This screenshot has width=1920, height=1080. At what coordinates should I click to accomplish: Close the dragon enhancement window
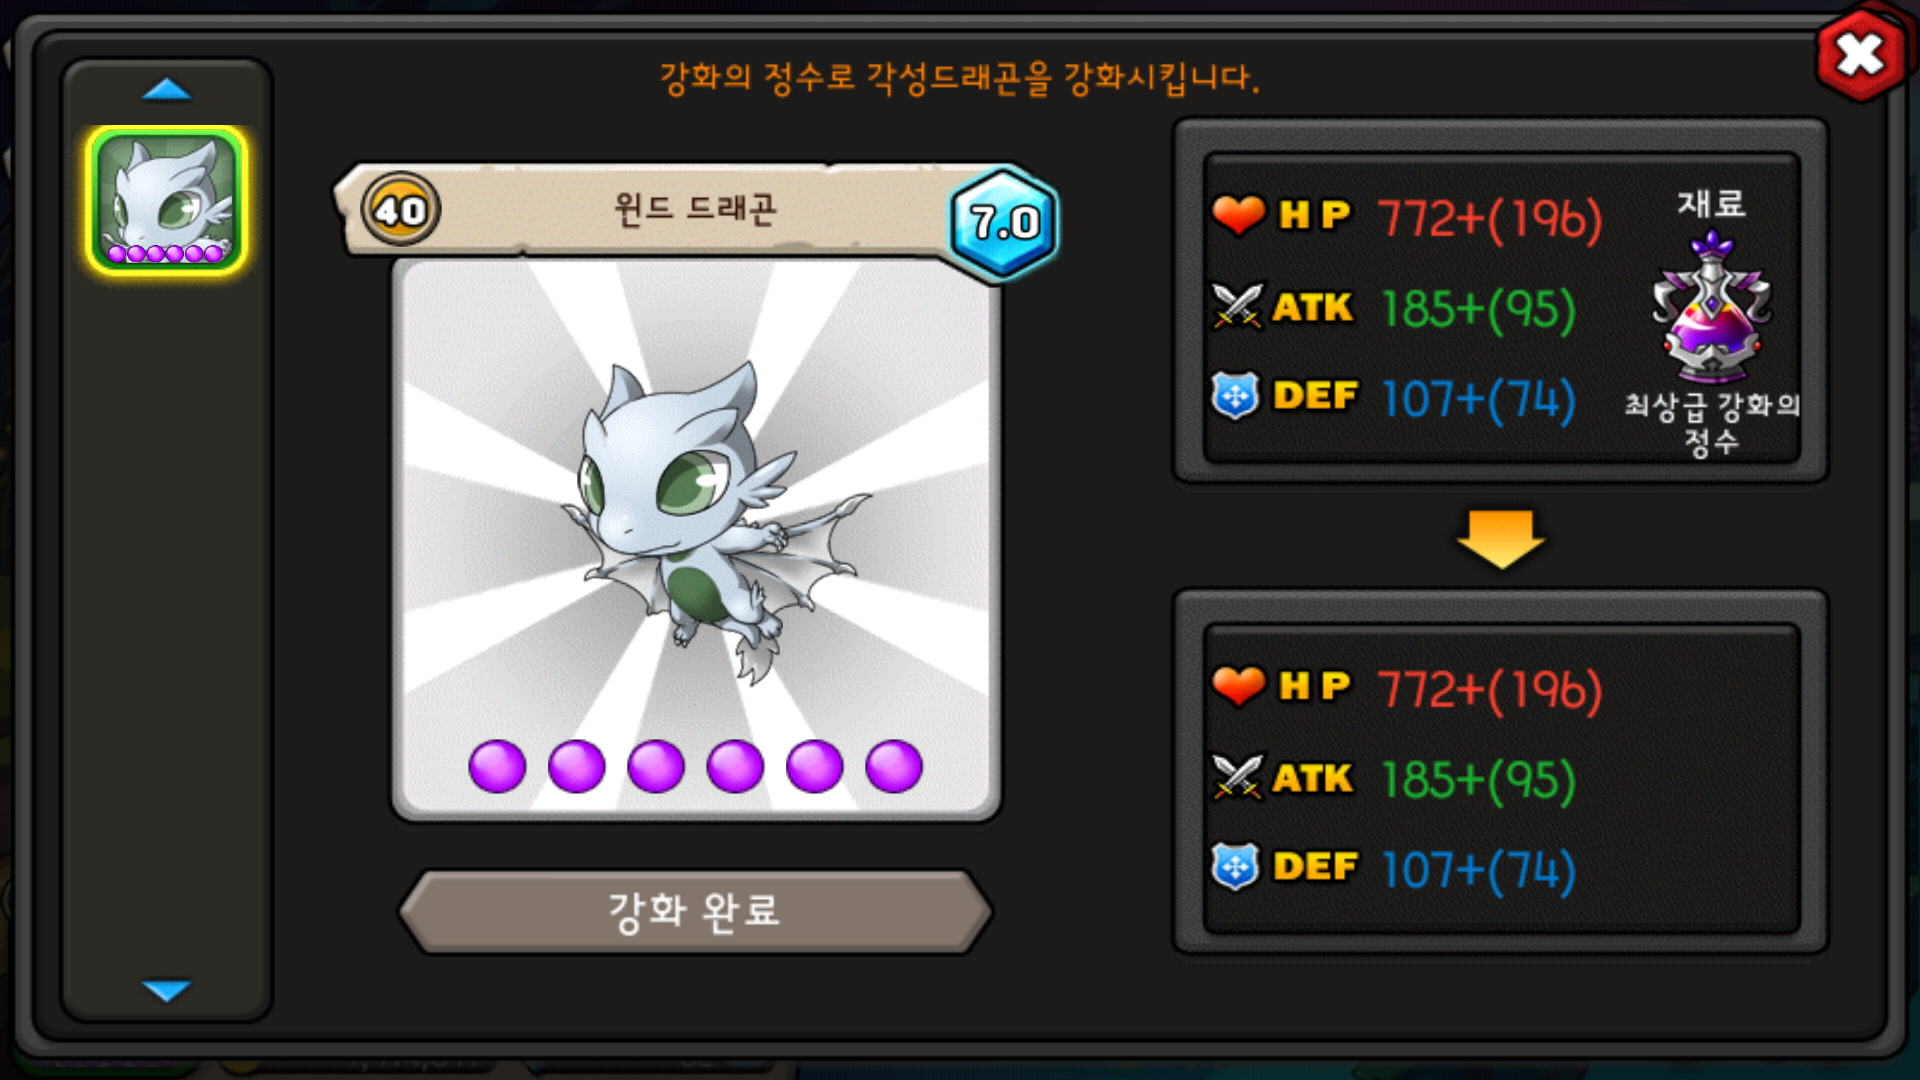[x=1860, y=55]
